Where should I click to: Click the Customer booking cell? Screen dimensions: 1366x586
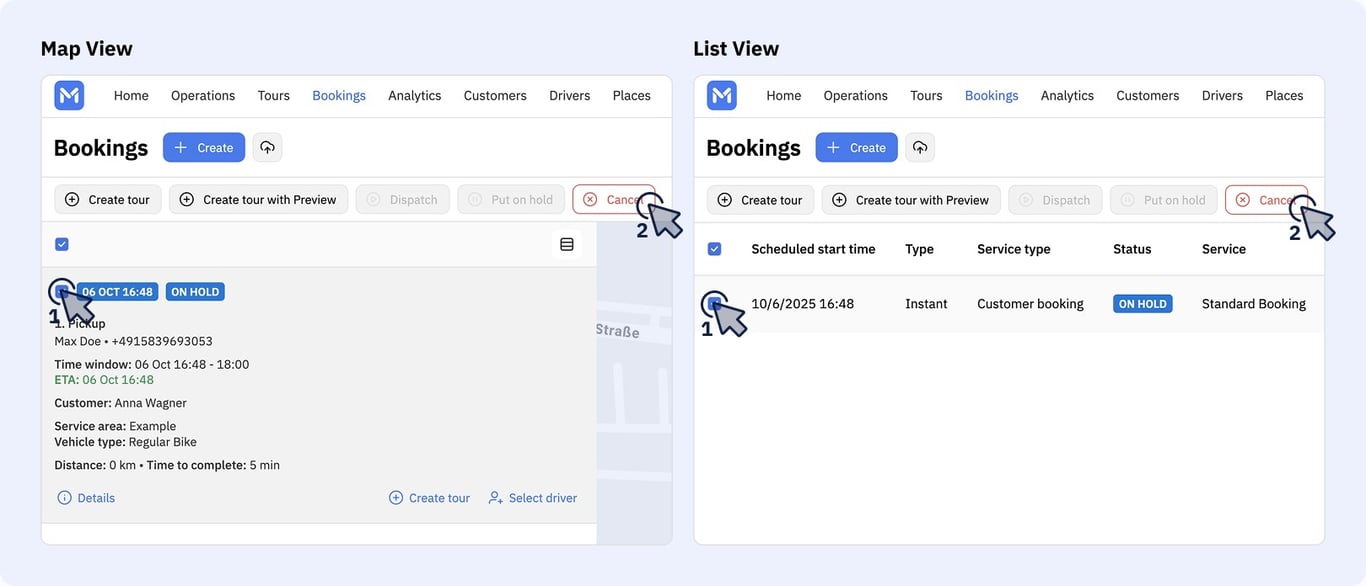(1030, 304)
